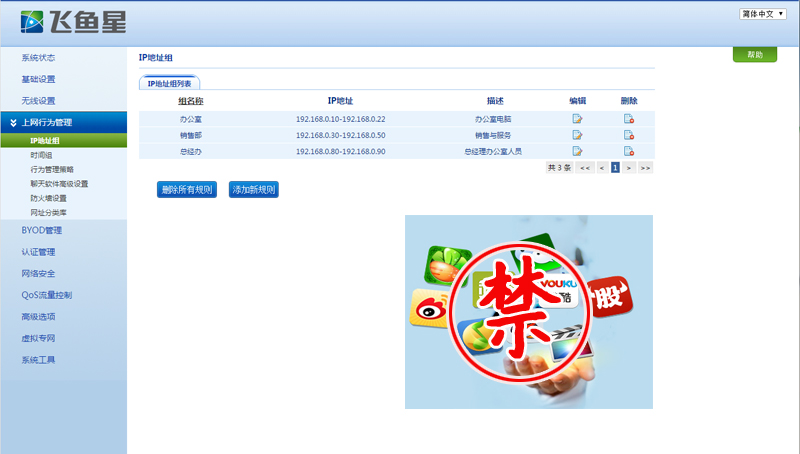Open 基础设置 in sidebar
This screenshot has height=454, width=800.
tap(38, 79)
